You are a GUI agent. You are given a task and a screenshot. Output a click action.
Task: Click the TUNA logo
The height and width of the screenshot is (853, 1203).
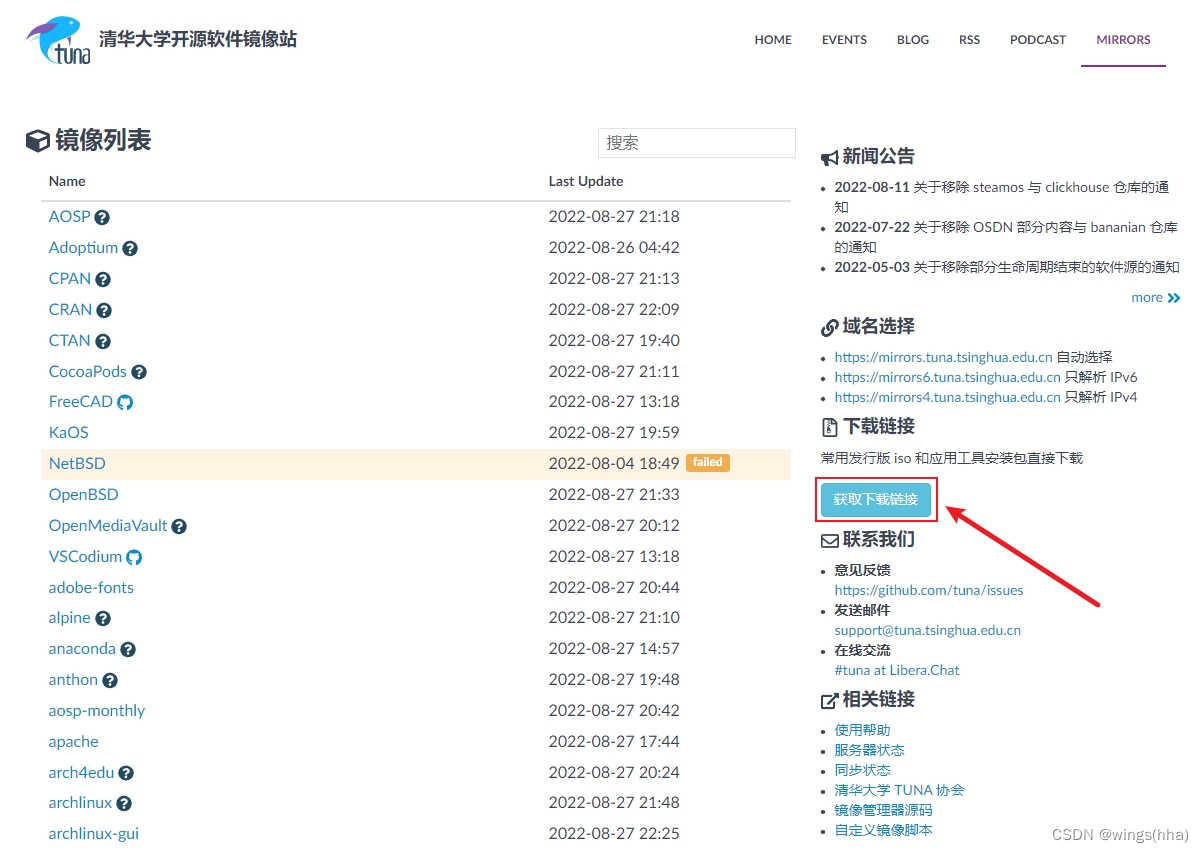(59, 40)
